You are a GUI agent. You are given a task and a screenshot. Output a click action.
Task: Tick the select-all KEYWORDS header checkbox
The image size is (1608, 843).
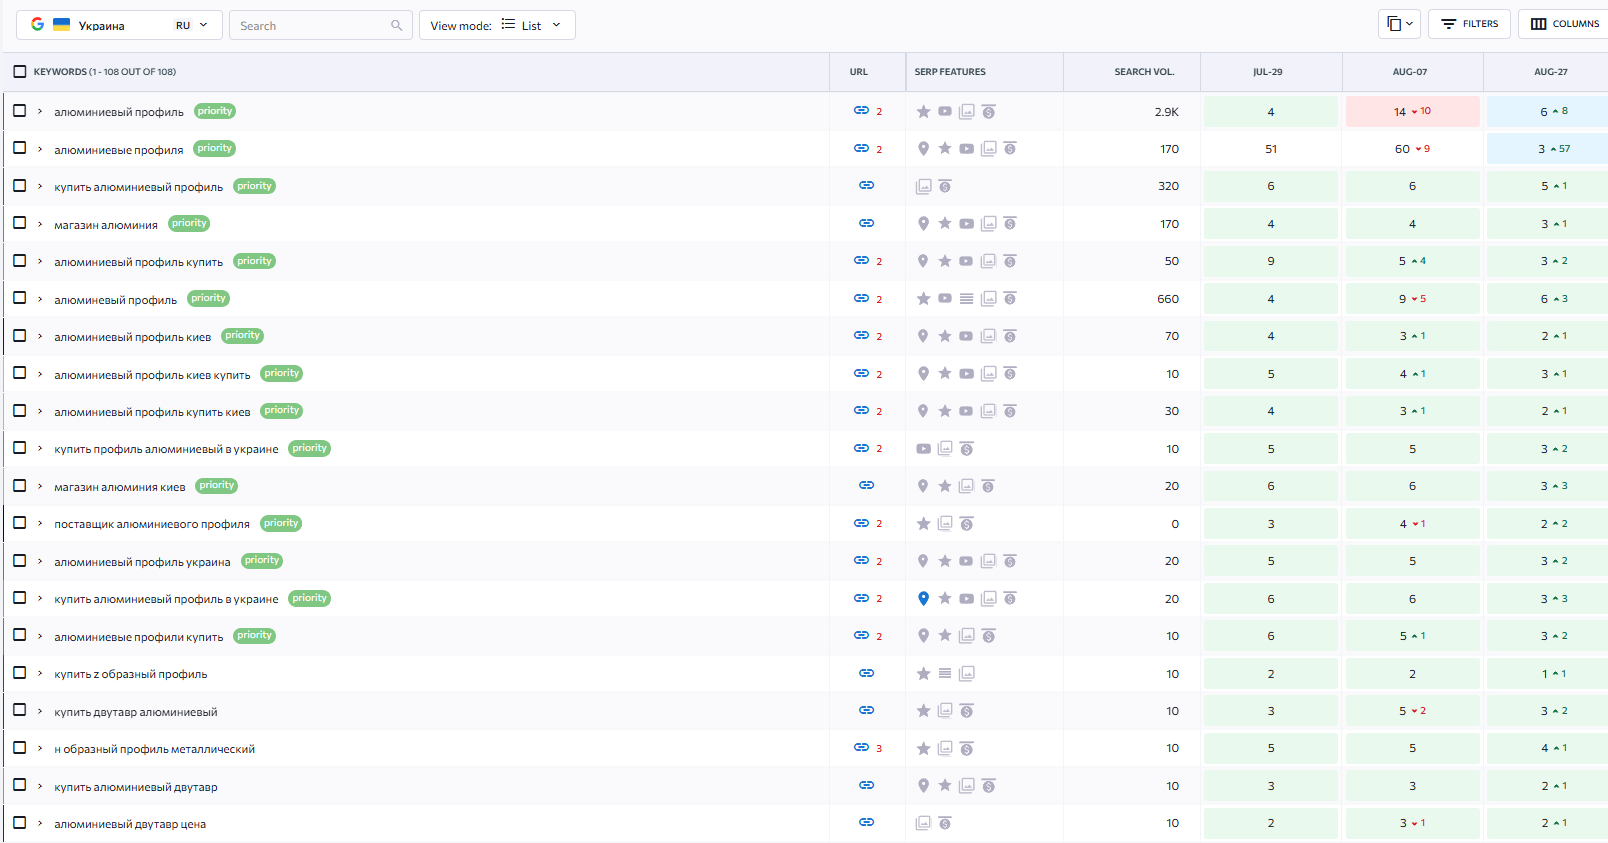(20, 72)
